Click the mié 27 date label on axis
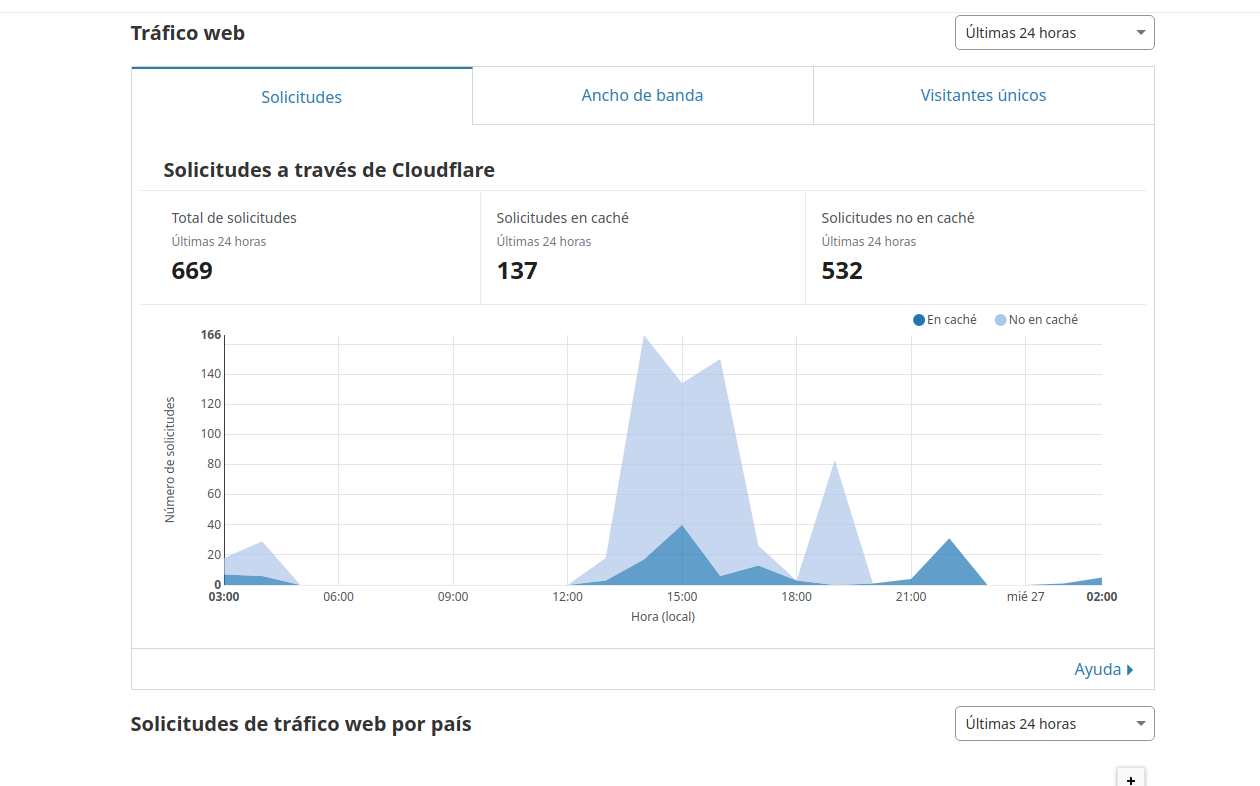 pyautogui.click(x=1025, y=597)
